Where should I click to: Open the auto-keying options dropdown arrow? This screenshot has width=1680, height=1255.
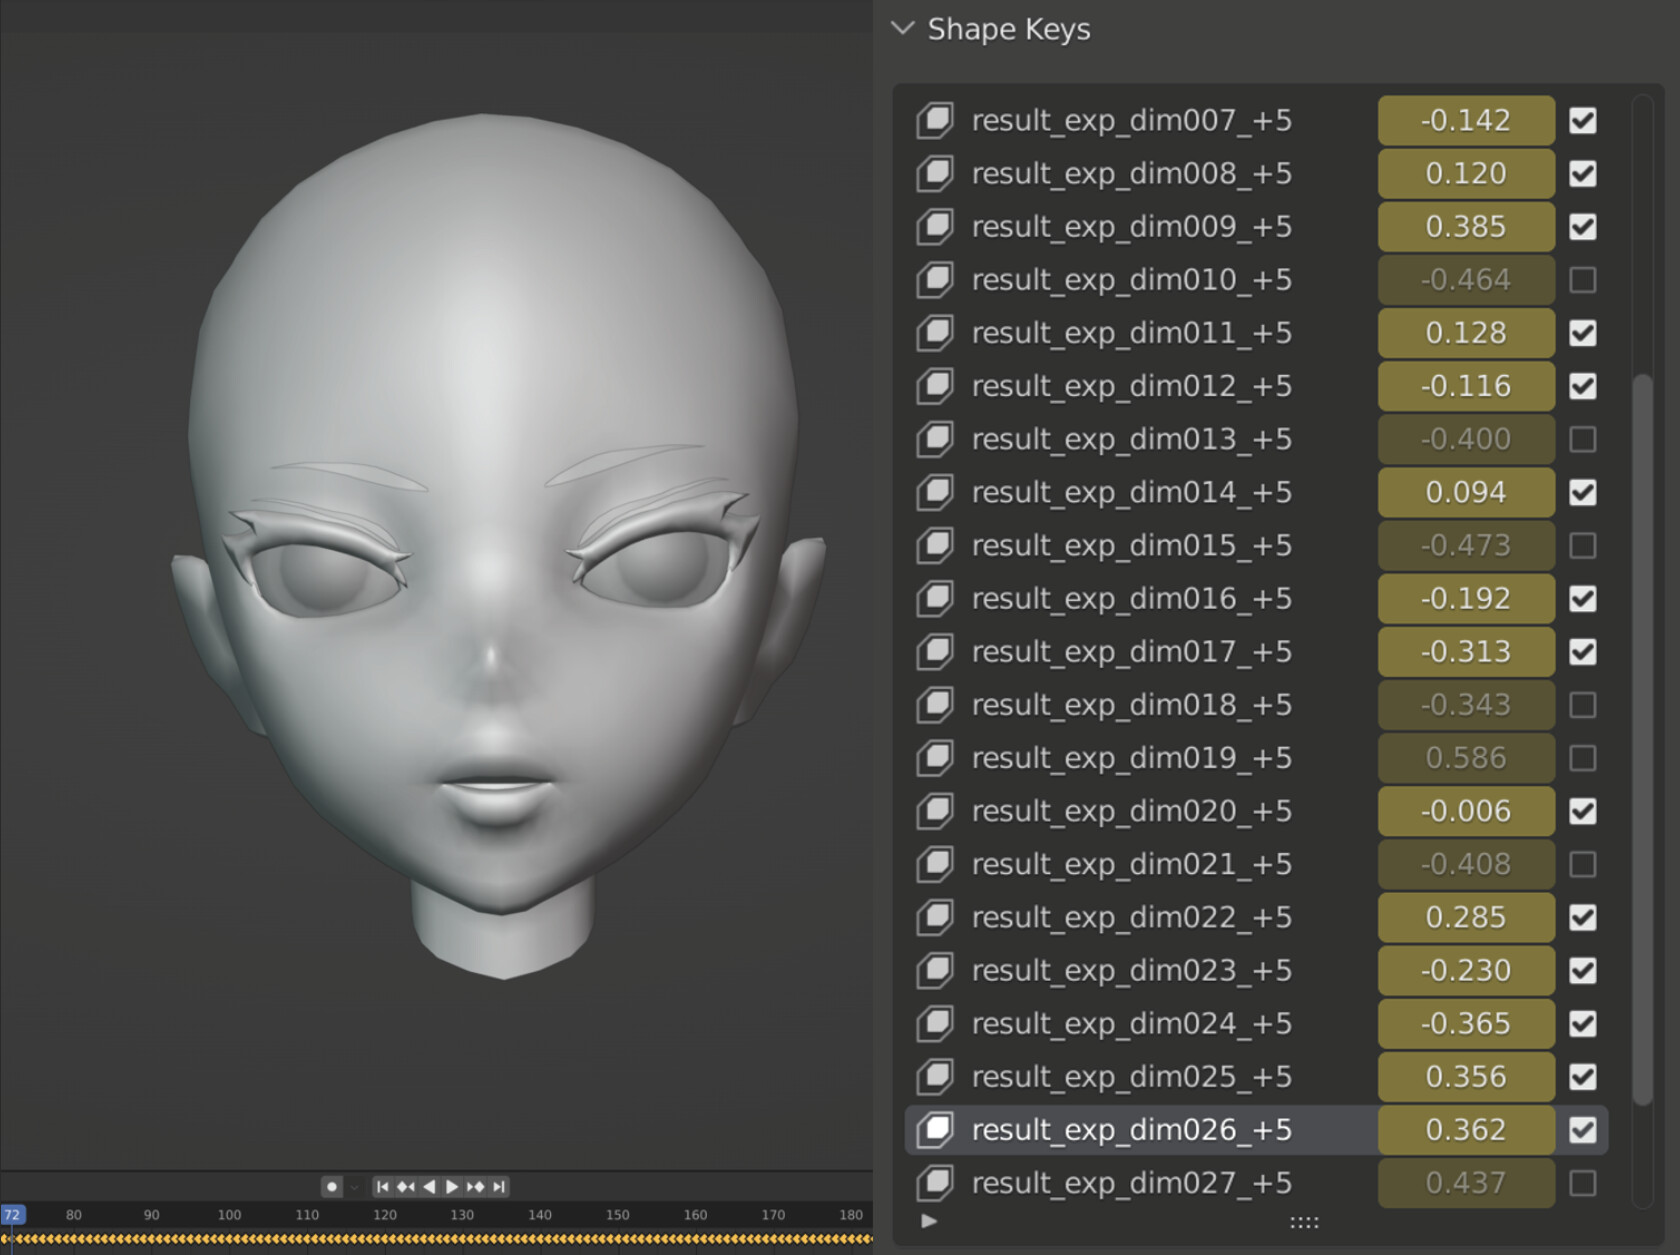353,1186
